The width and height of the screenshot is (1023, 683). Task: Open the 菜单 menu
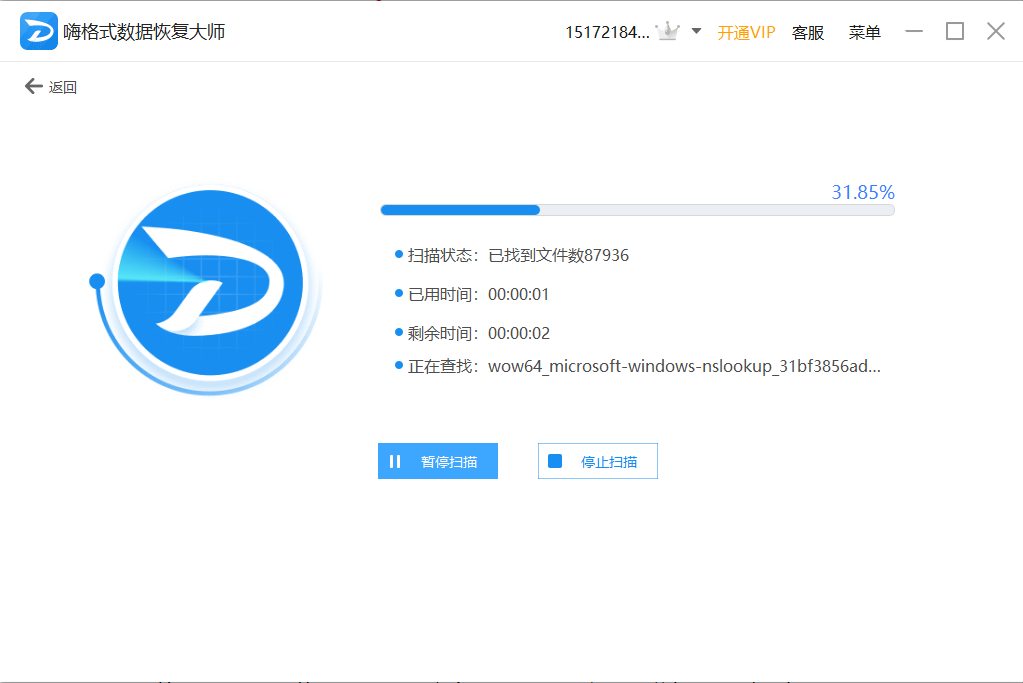pos(864,33)
